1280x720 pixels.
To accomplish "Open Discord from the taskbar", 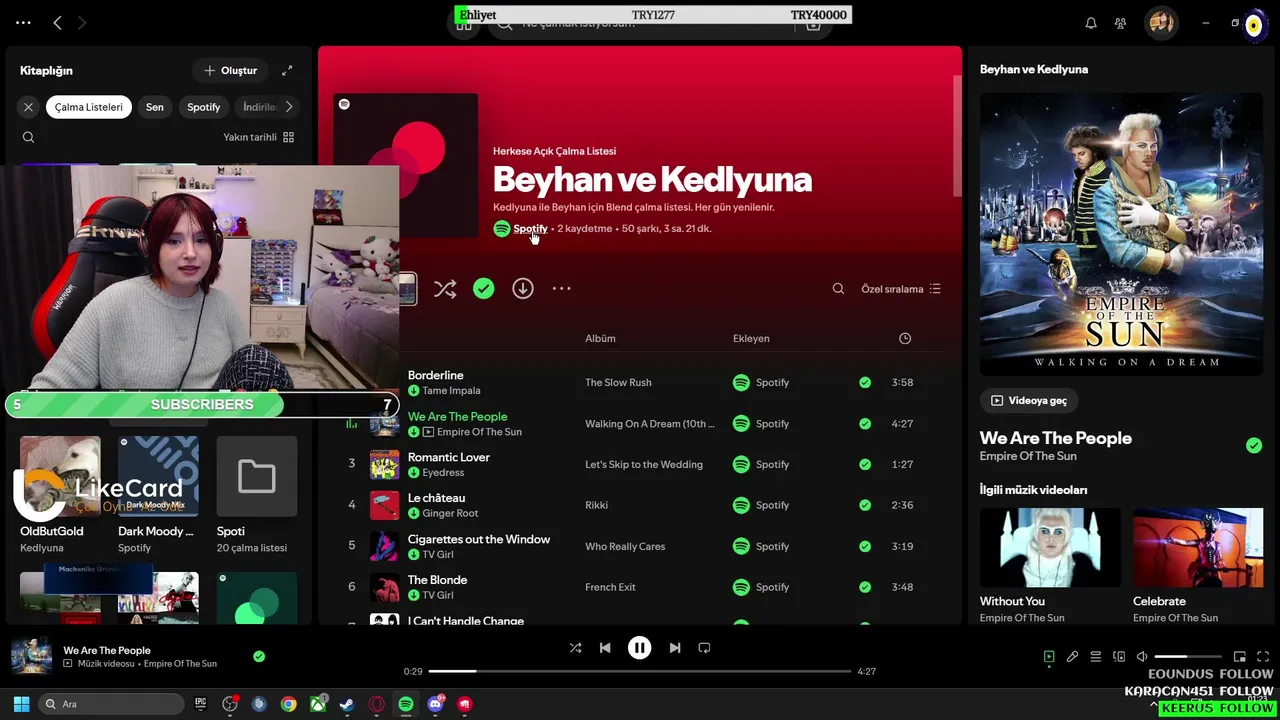I will pos(435,704).
